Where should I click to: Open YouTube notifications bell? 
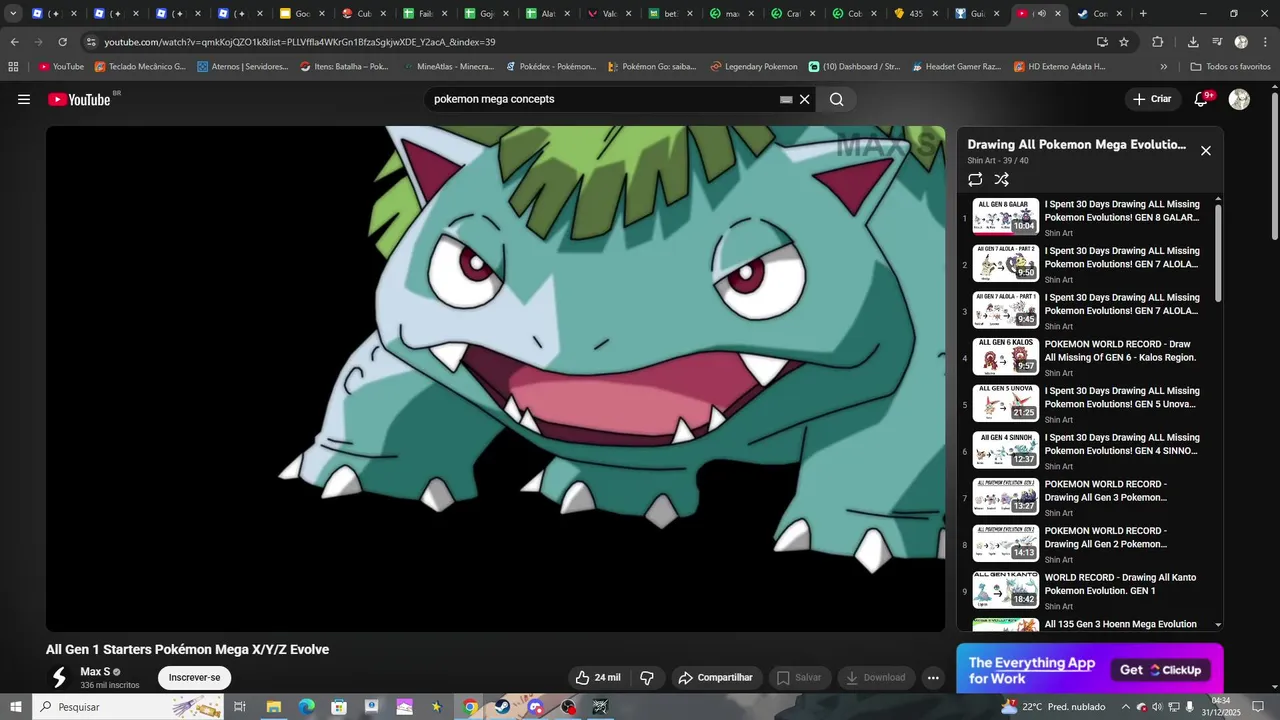pos(1202,99)
